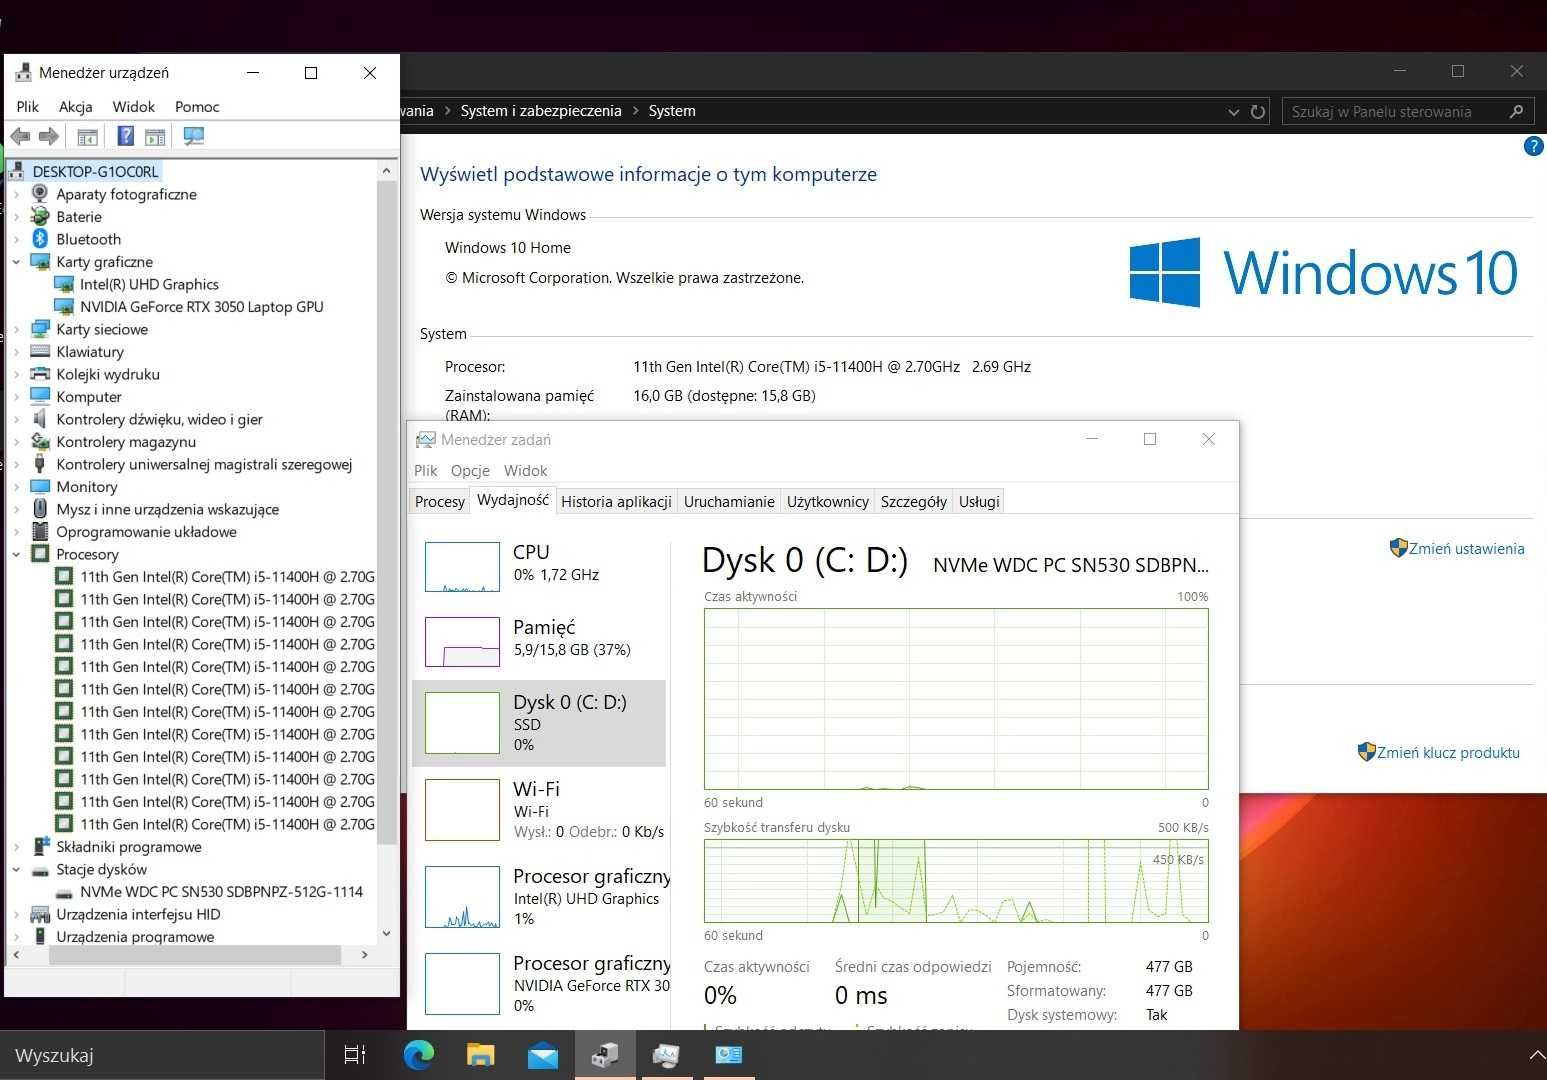Click the blue help question mark icon in System window

click(1533, 146)
